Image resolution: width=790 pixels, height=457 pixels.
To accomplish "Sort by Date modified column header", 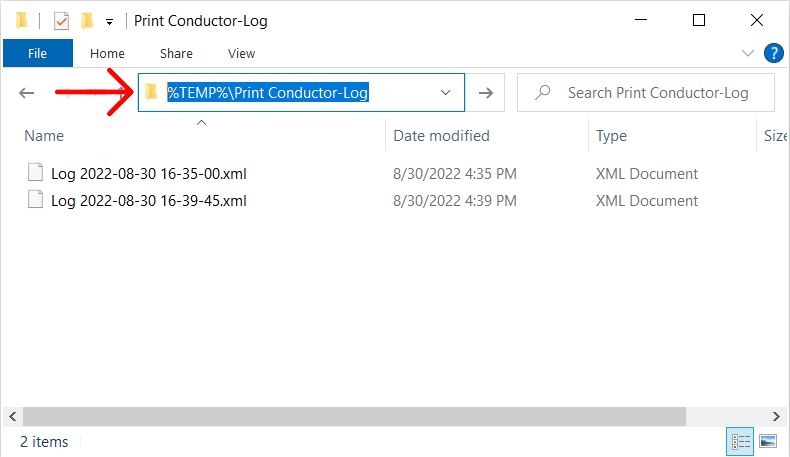I will pos(441,136).
